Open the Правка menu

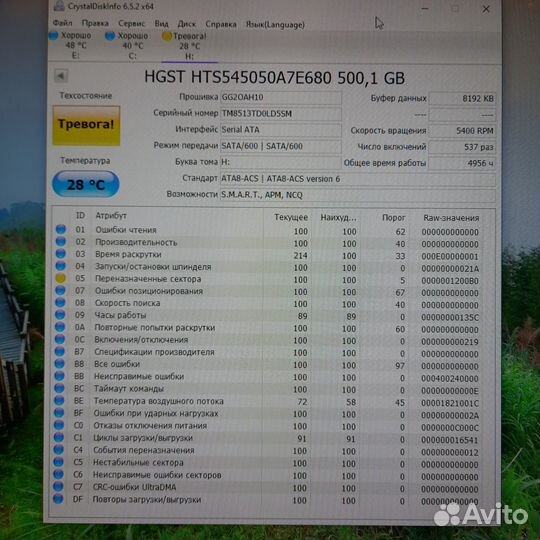(x=95, y=23)
